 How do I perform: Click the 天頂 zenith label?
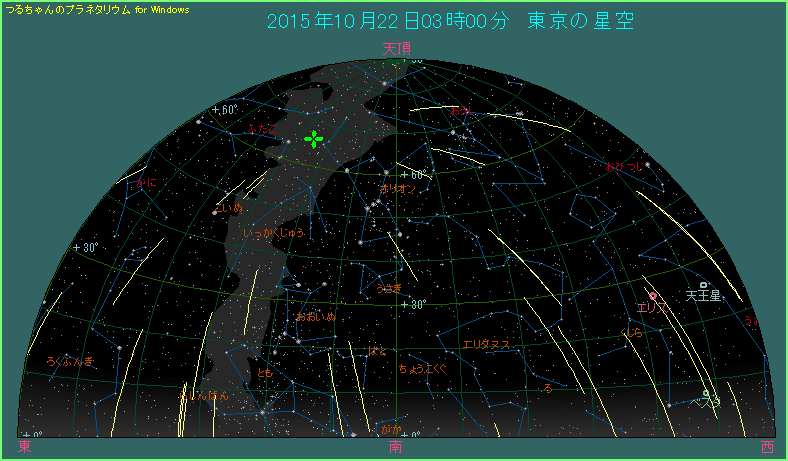(396, 48)
